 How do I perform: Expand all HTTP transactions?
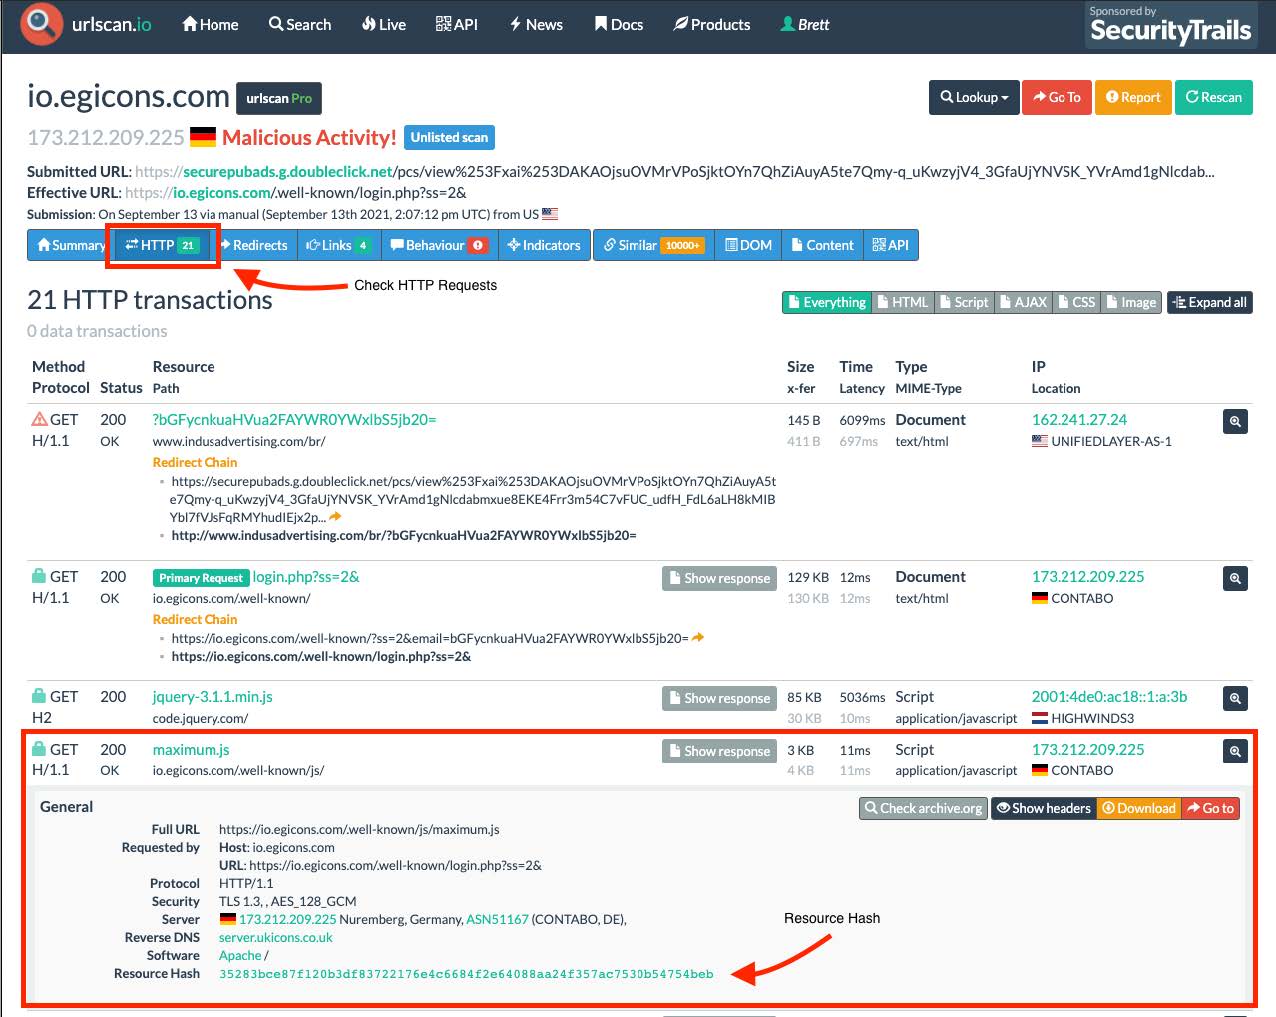pos(1209,301)
